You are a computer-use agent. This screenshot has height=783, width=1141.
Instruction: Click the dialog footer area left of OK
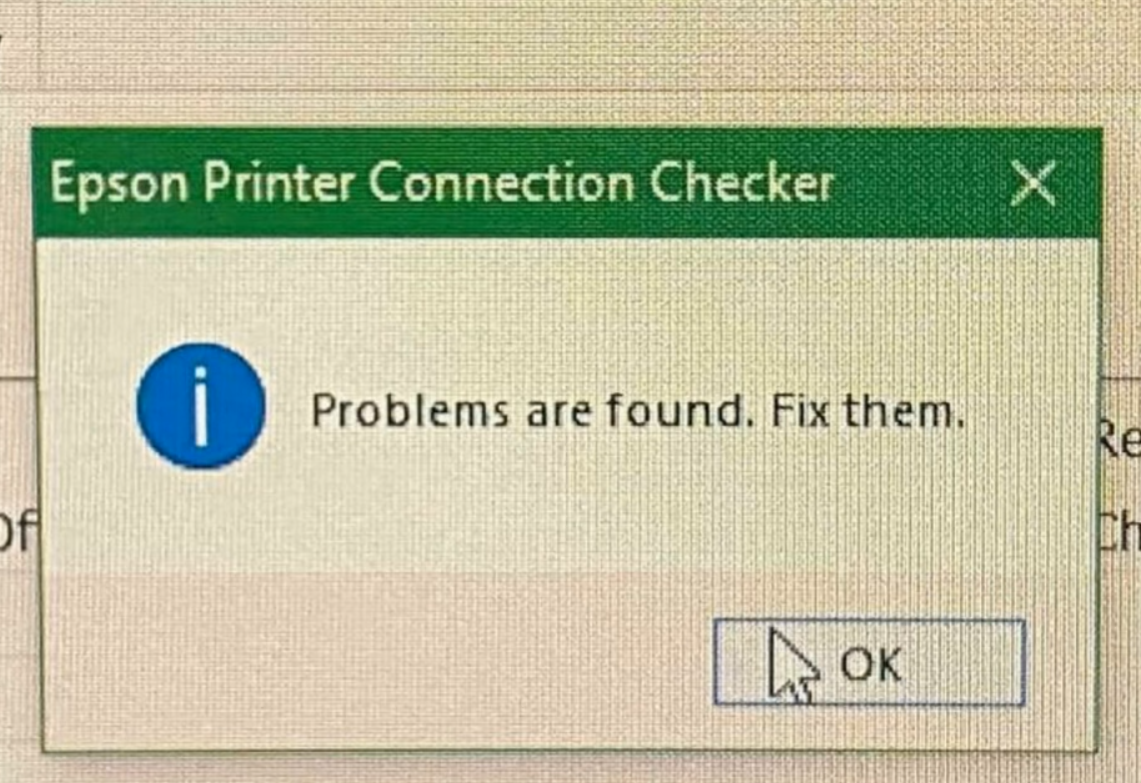click(x=378, y=662)
